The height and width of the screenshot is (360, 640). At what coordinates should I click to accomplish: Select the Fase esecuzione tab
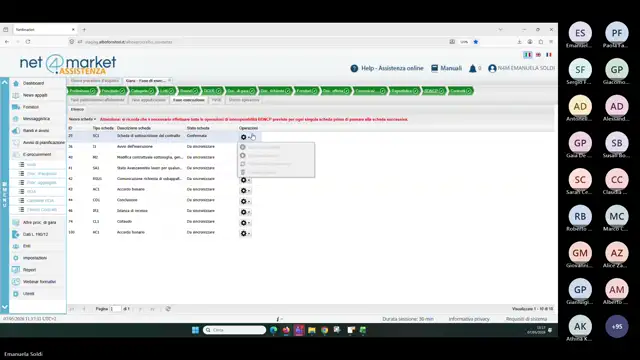[x=189, y=100]
